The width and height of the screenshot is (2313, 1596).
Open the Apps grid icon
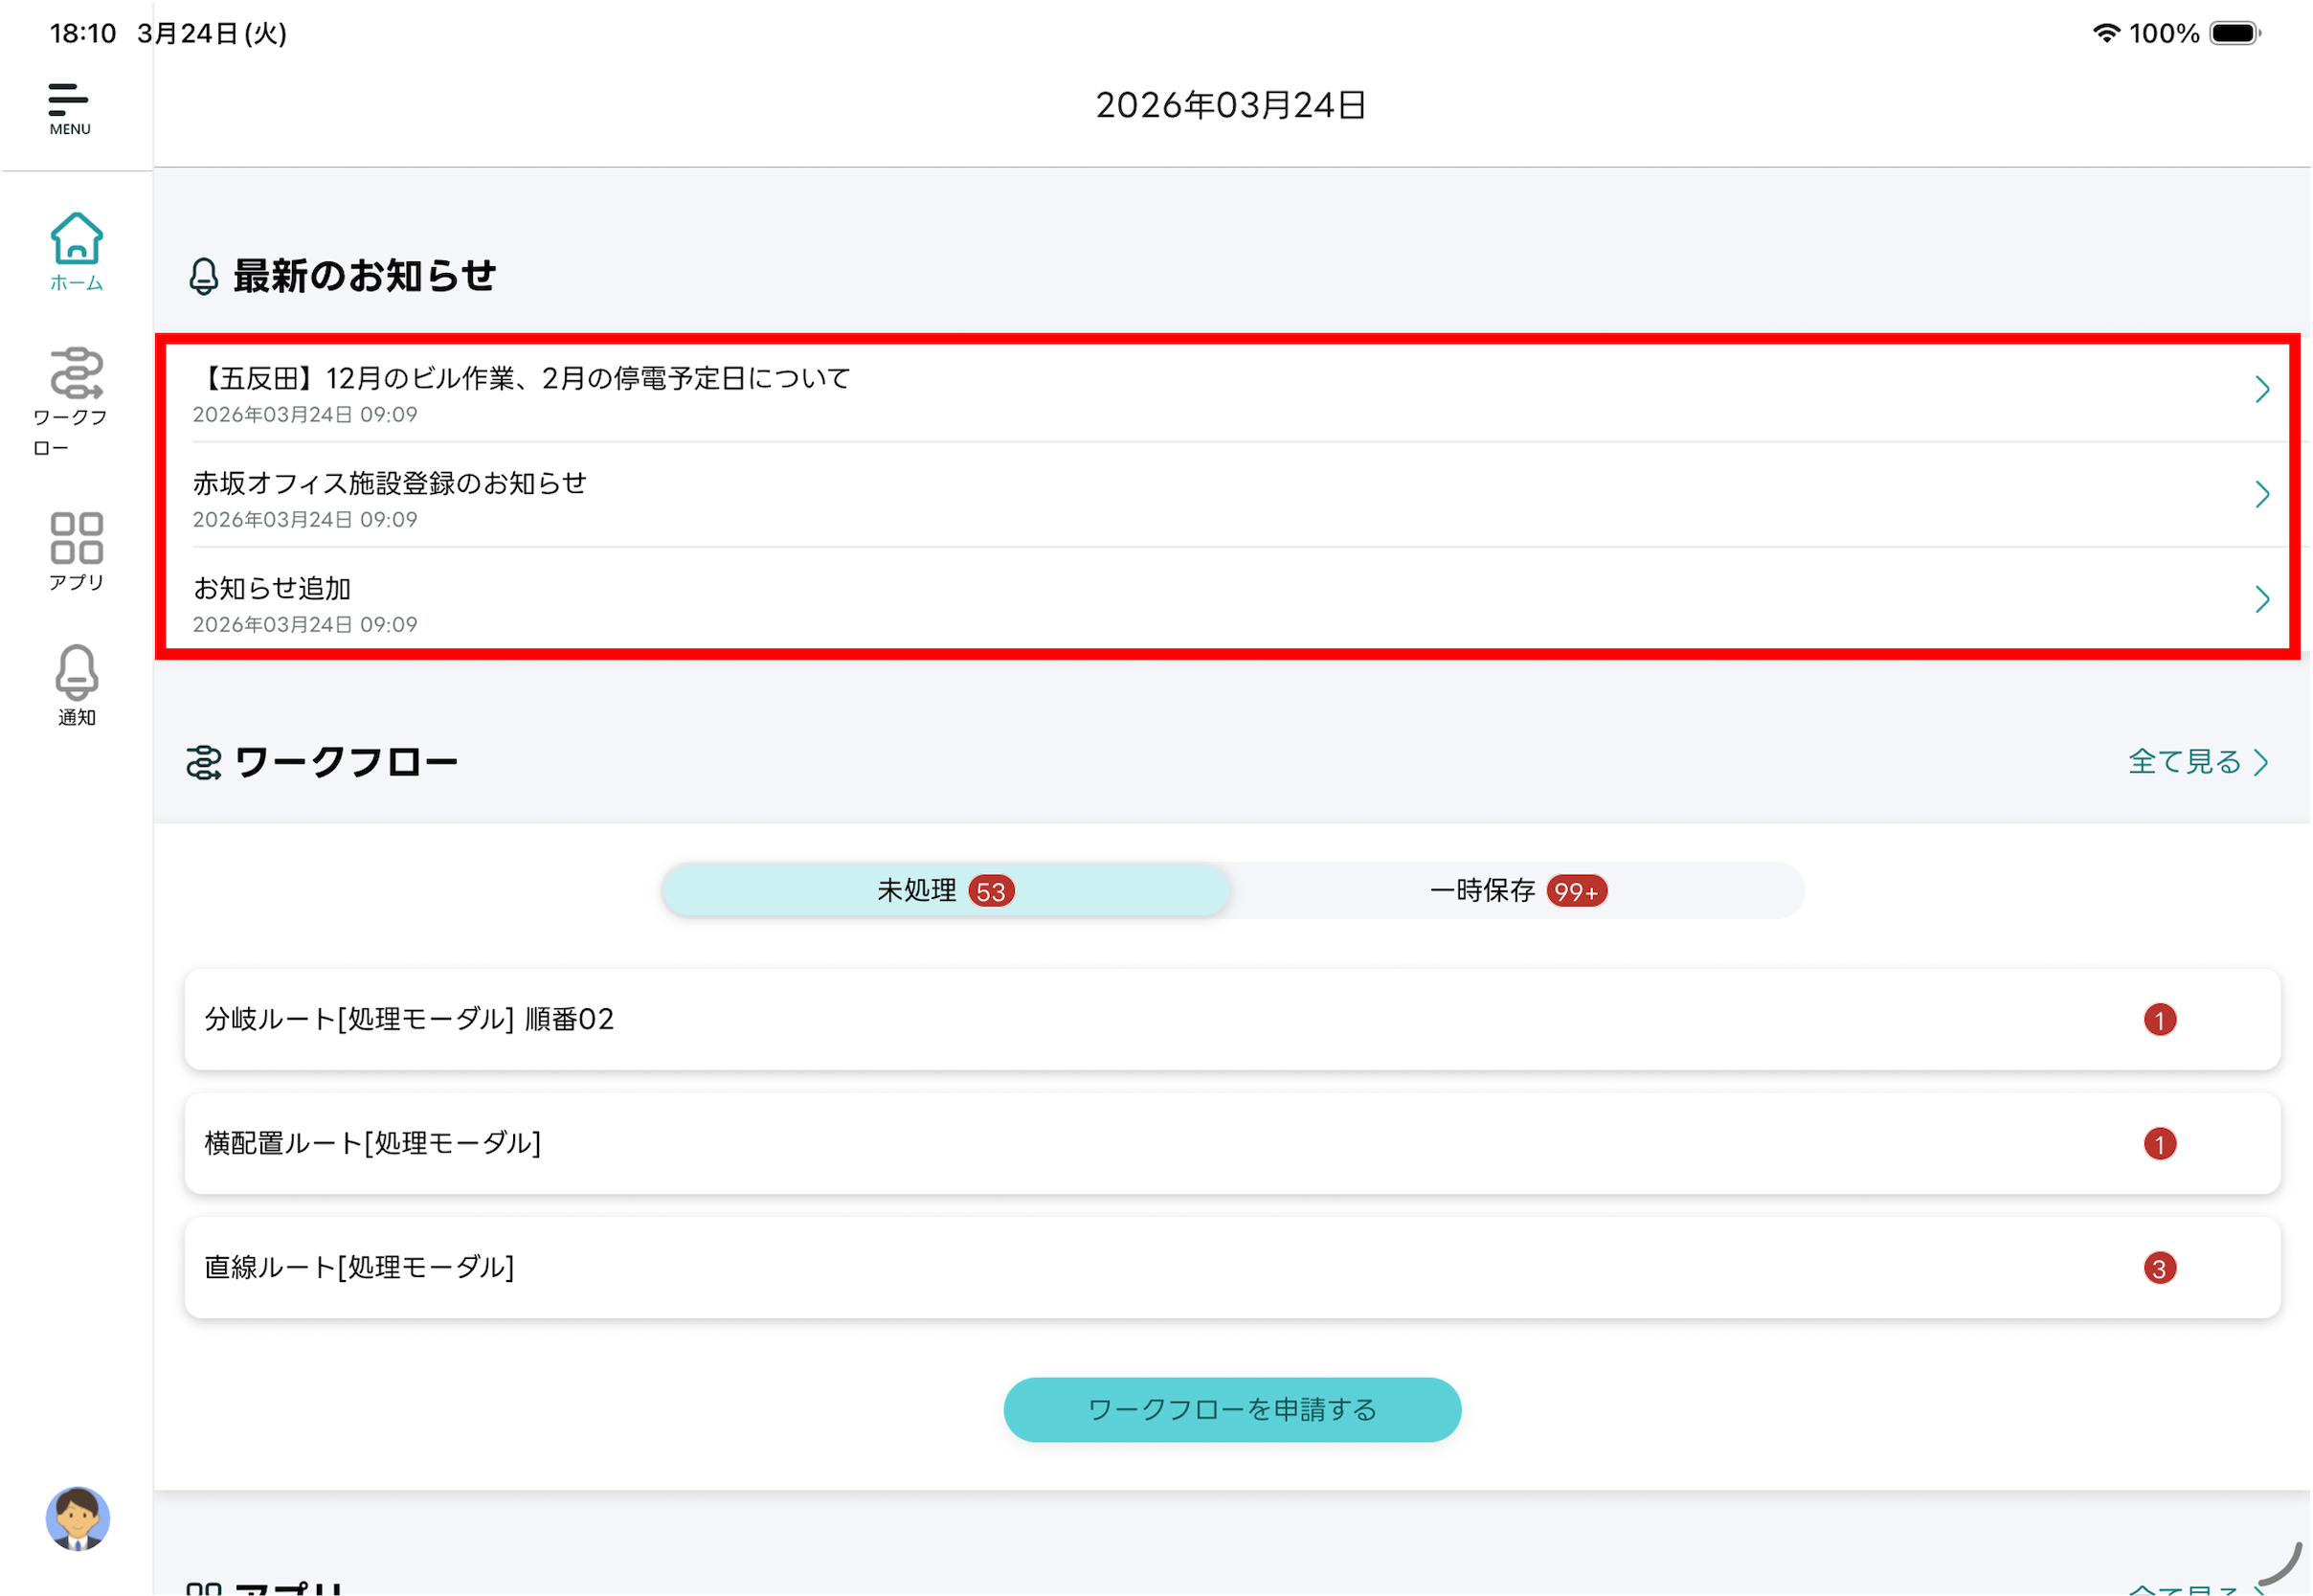(76, 540)
